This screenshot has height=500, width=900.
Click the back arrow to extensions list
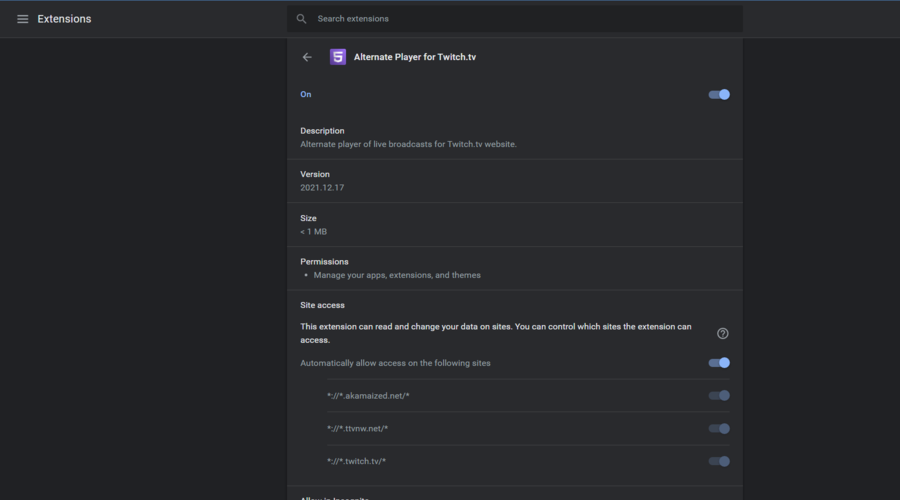[x=307, y=57]
